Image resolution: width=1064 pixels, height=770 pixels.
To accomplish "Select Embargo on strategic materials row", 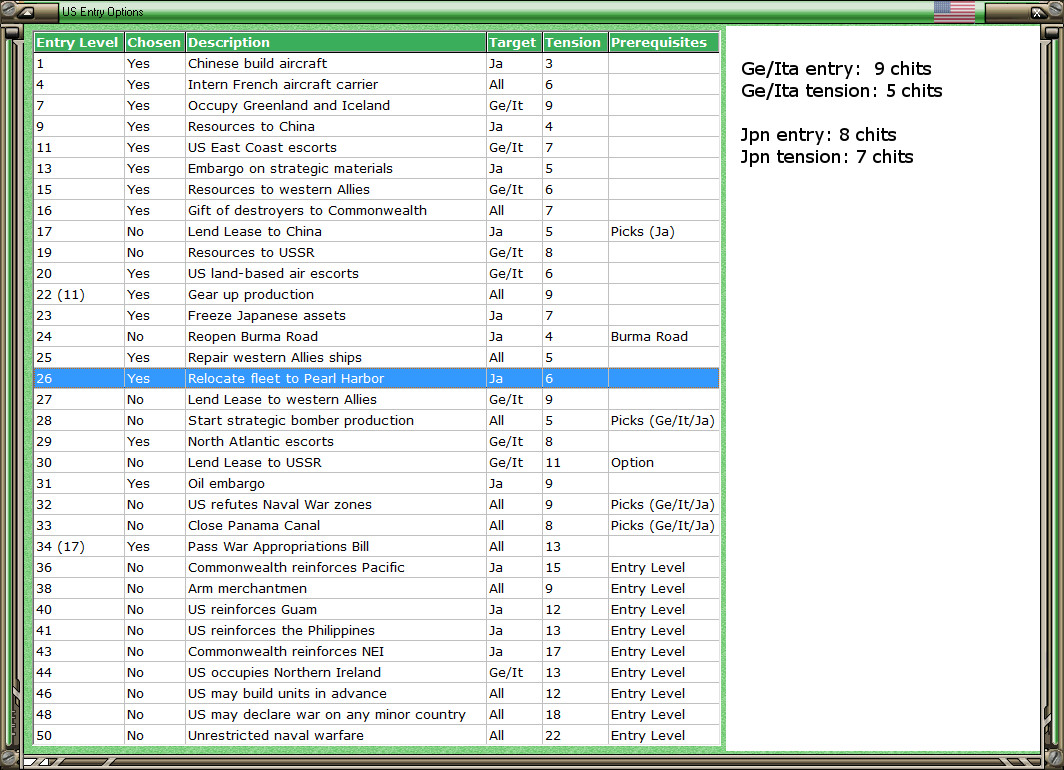I will (x=377, y=169).
